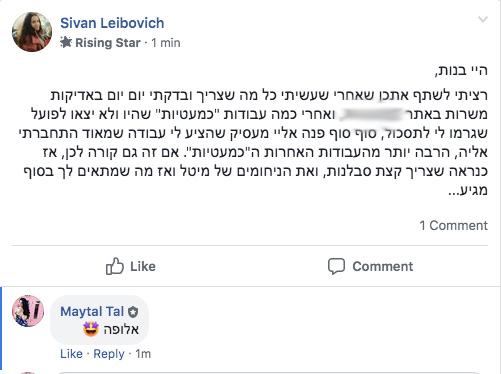Click the star-eyes emoji in the comment
Viewport: 501px width, 374px height.
tap(91, 329)
